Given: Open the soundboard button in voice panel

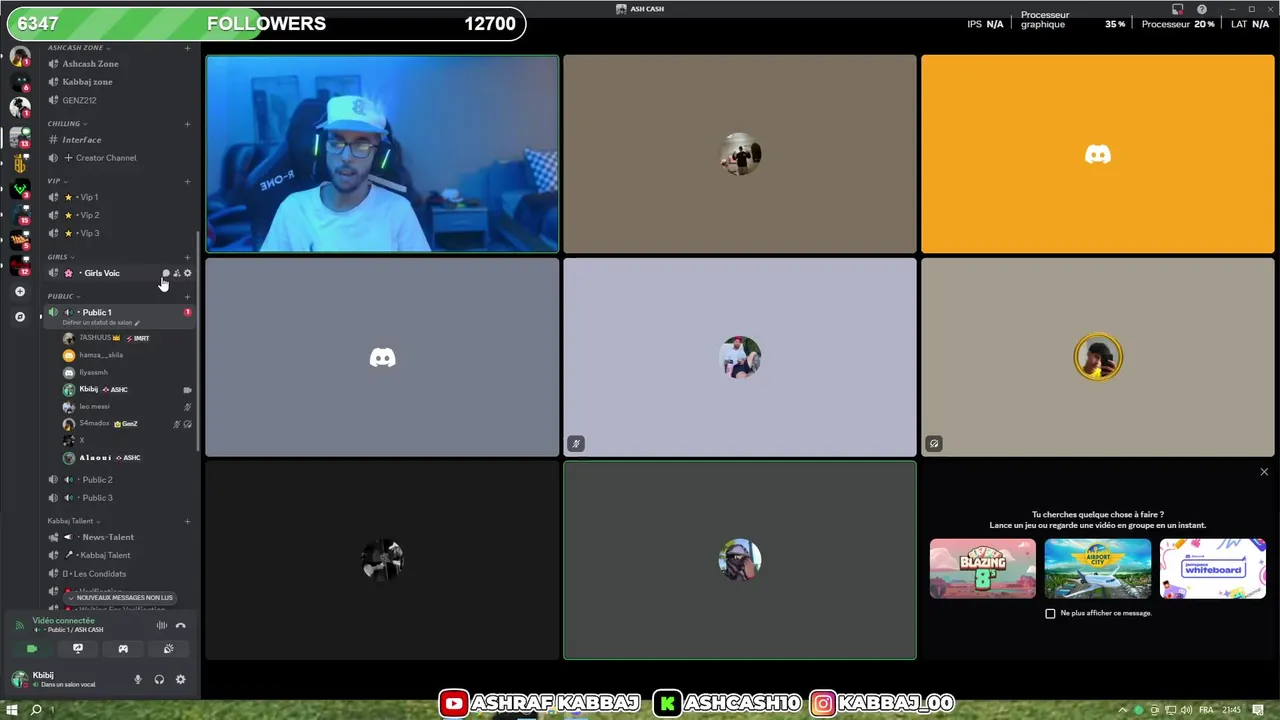Looking at the screenshot, I should click(x=168, y=649).
